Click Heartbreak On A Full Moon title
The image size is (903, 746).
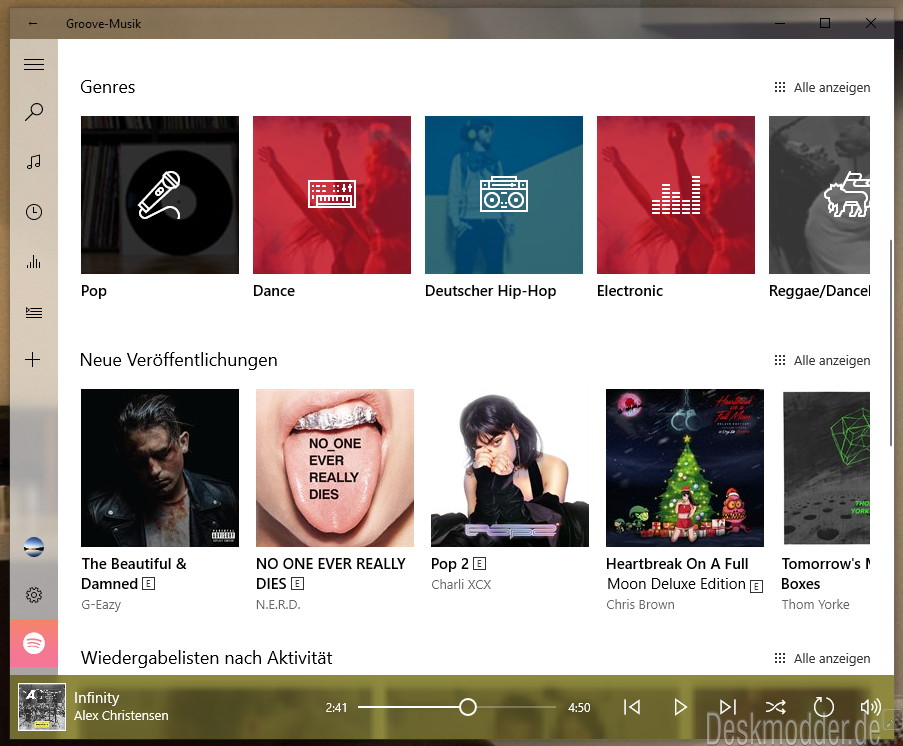point(677,574)
